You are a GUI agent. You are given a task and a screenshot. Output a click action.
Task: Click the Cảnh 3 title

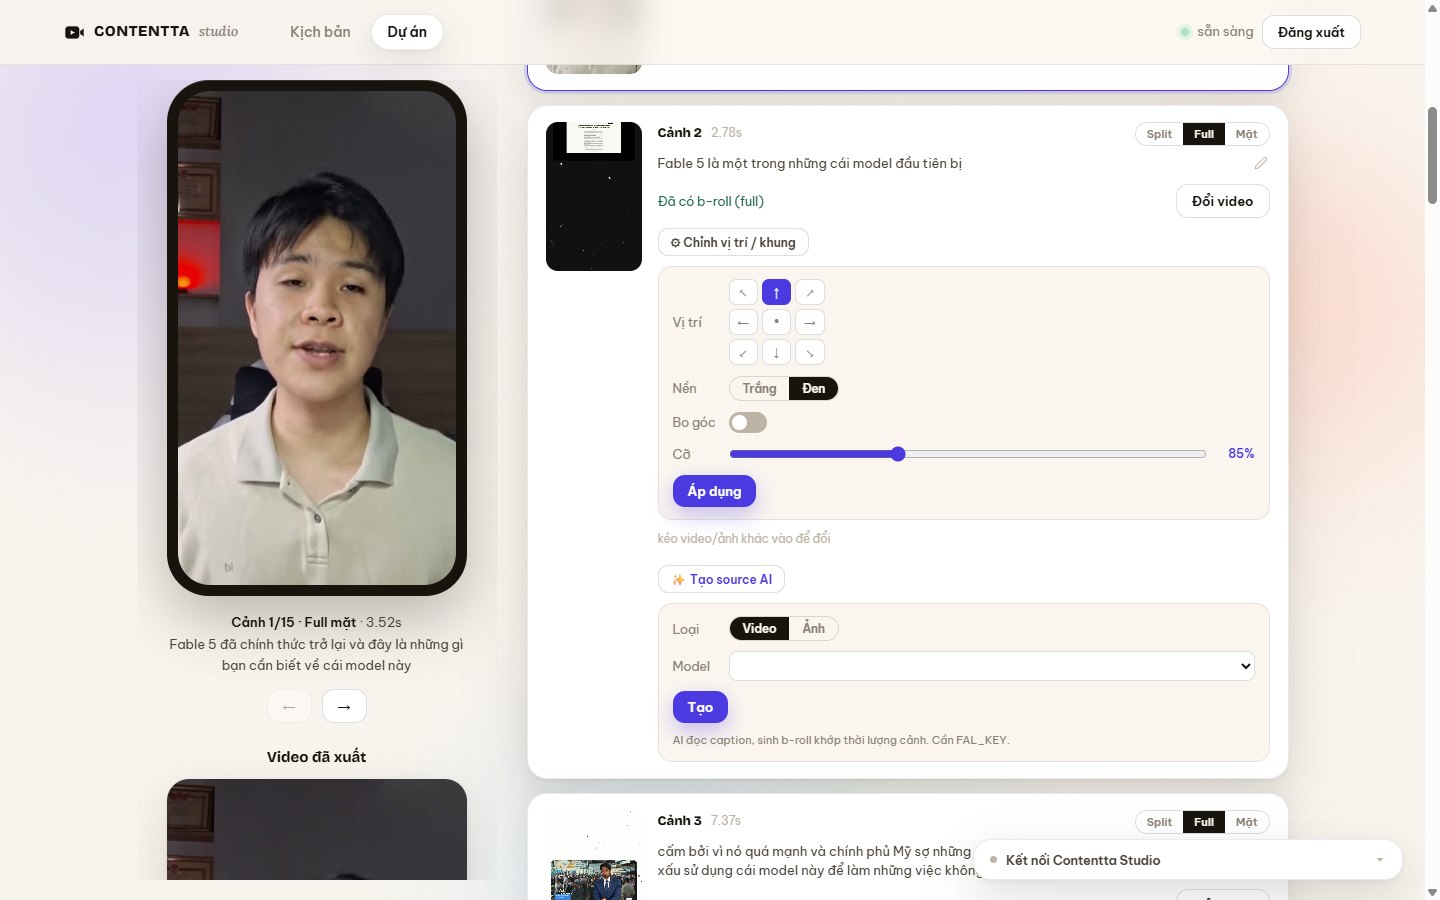pos(679,820)
